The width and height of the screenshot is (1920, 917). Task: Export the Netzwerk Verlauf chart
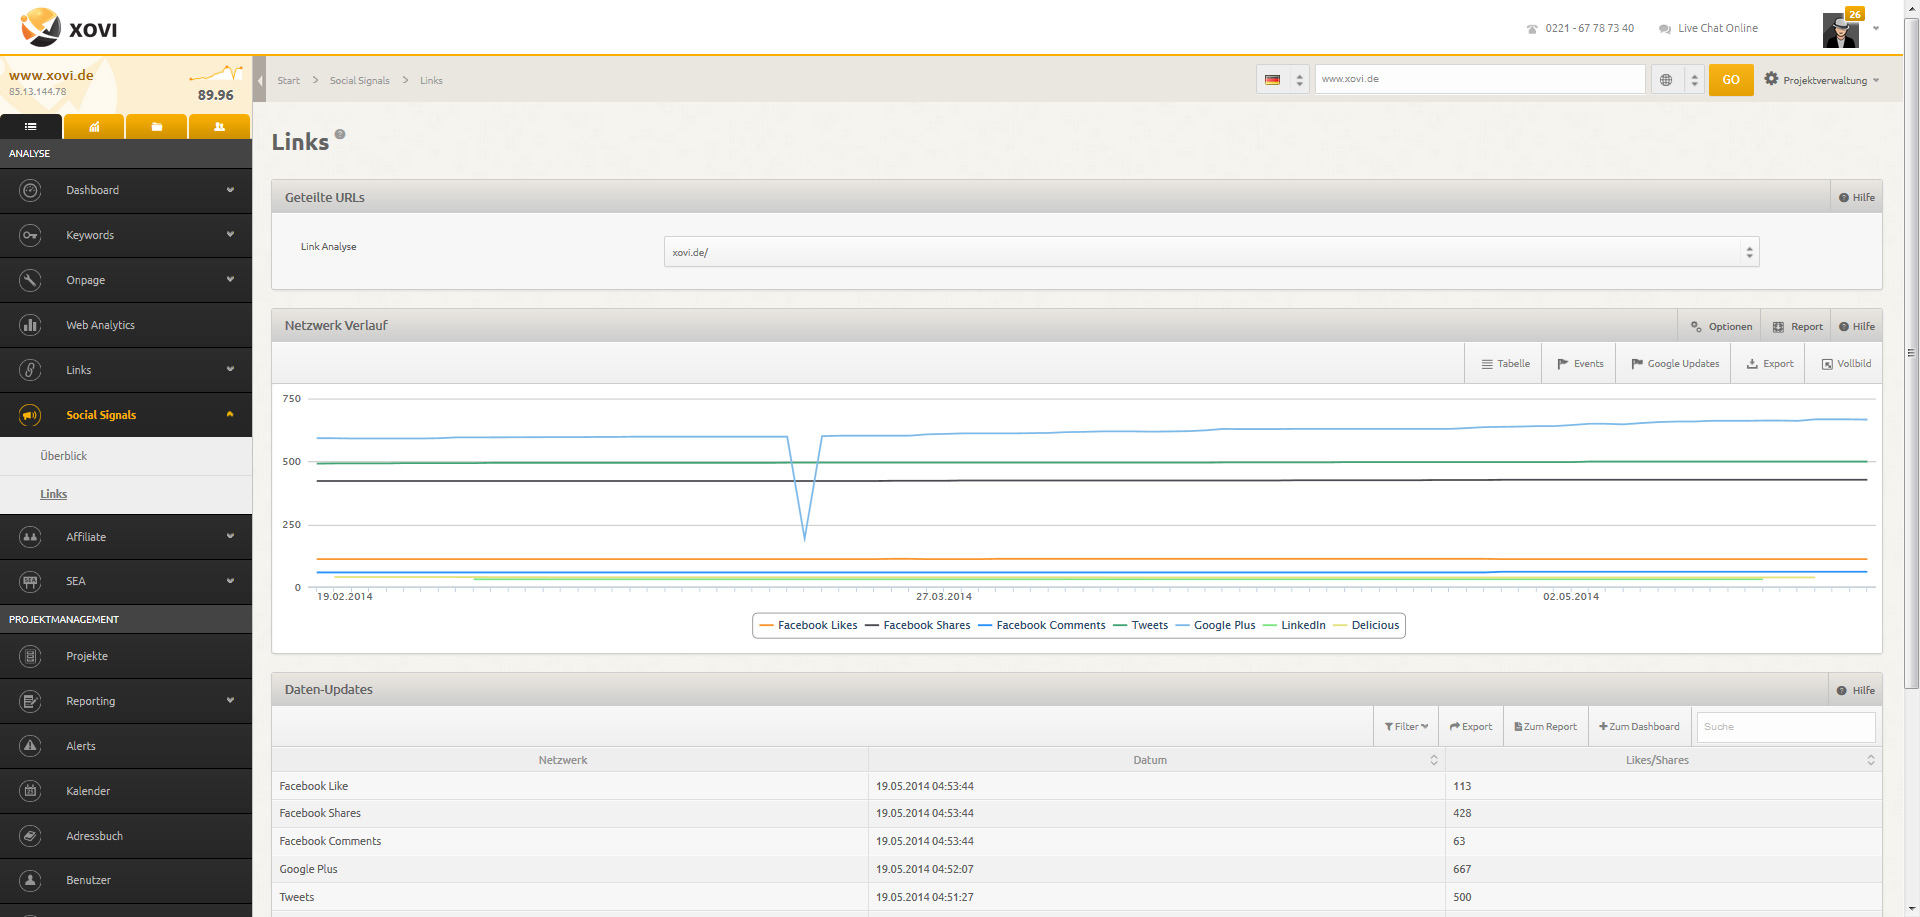(1769, 364)
